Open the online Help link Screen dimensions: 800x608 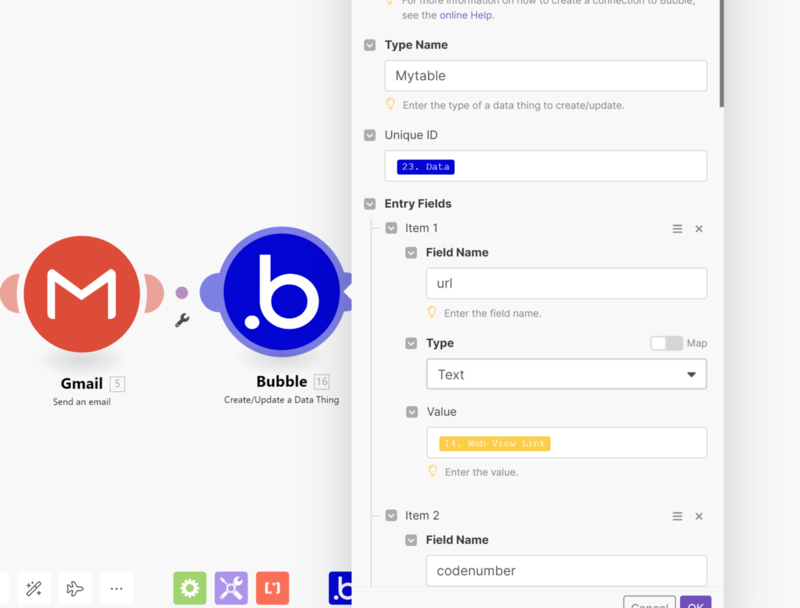(466, 15)
